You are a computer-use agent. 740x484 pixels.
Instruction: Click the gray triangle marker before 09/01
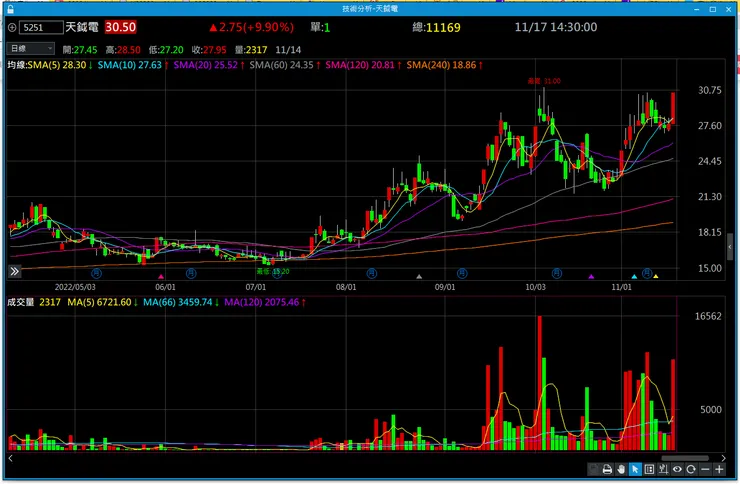[419, 276]
